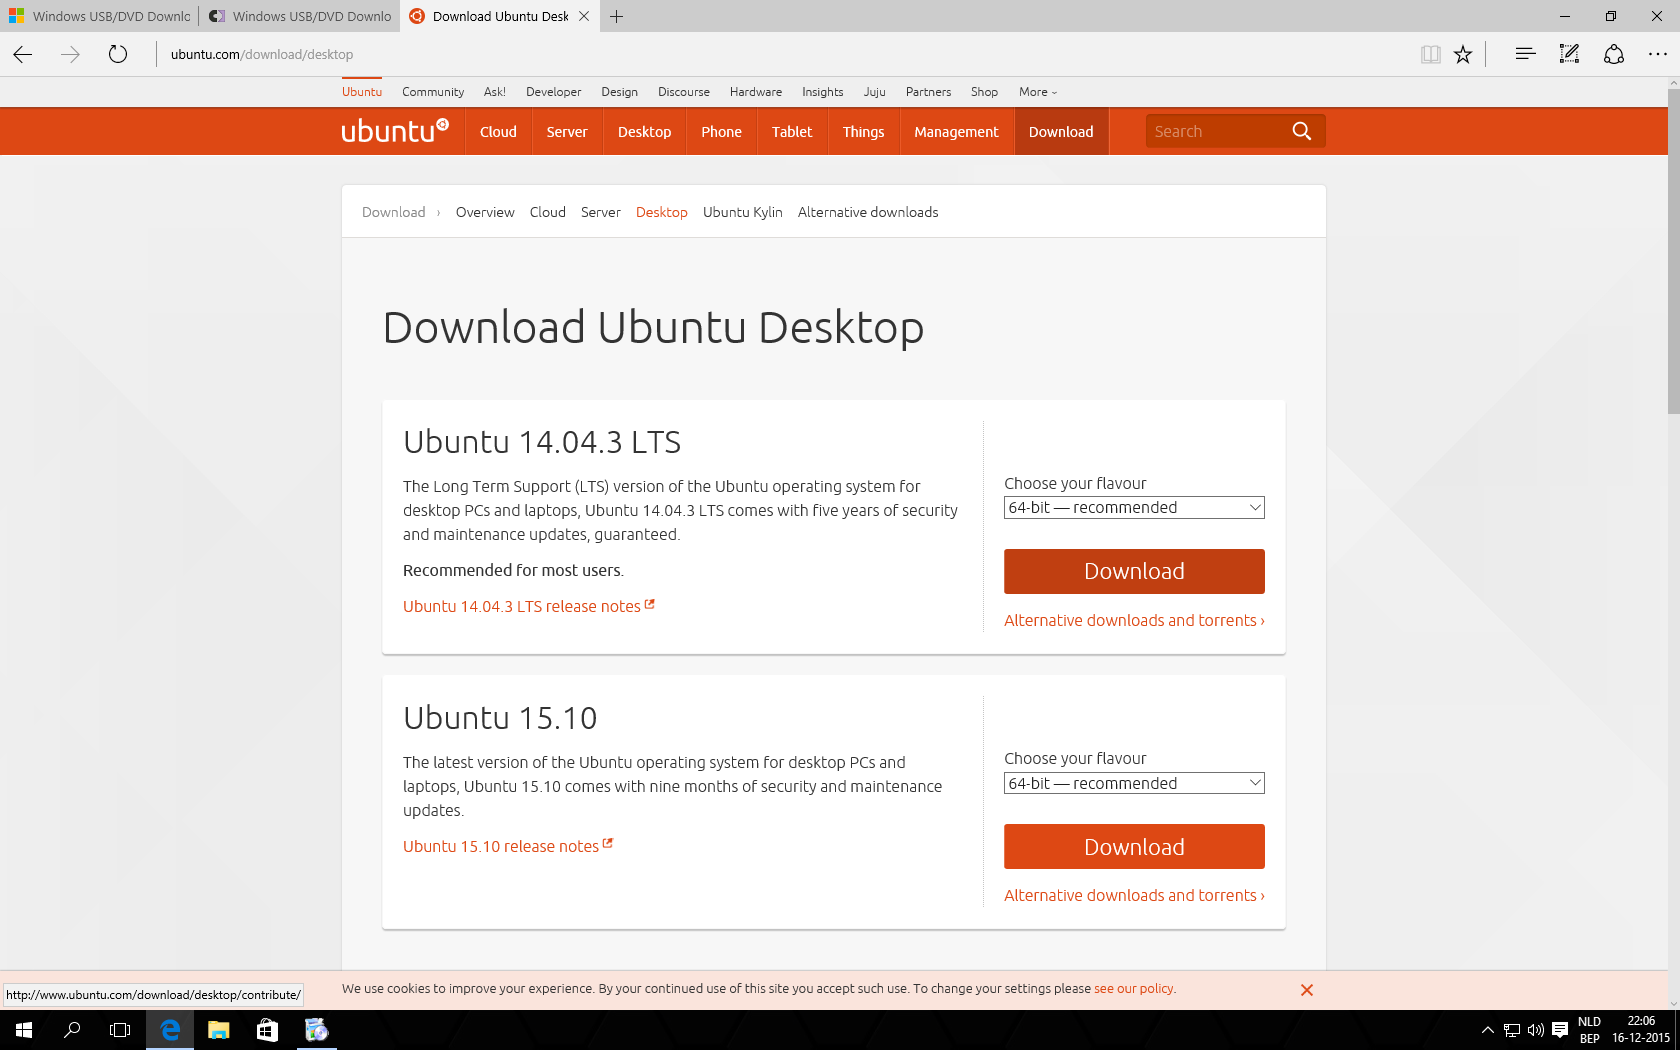Start a Web Note with the annotation icon
This screenshot has width=1680, height=1050.
pyautogui.click(x=1568, y=54)
